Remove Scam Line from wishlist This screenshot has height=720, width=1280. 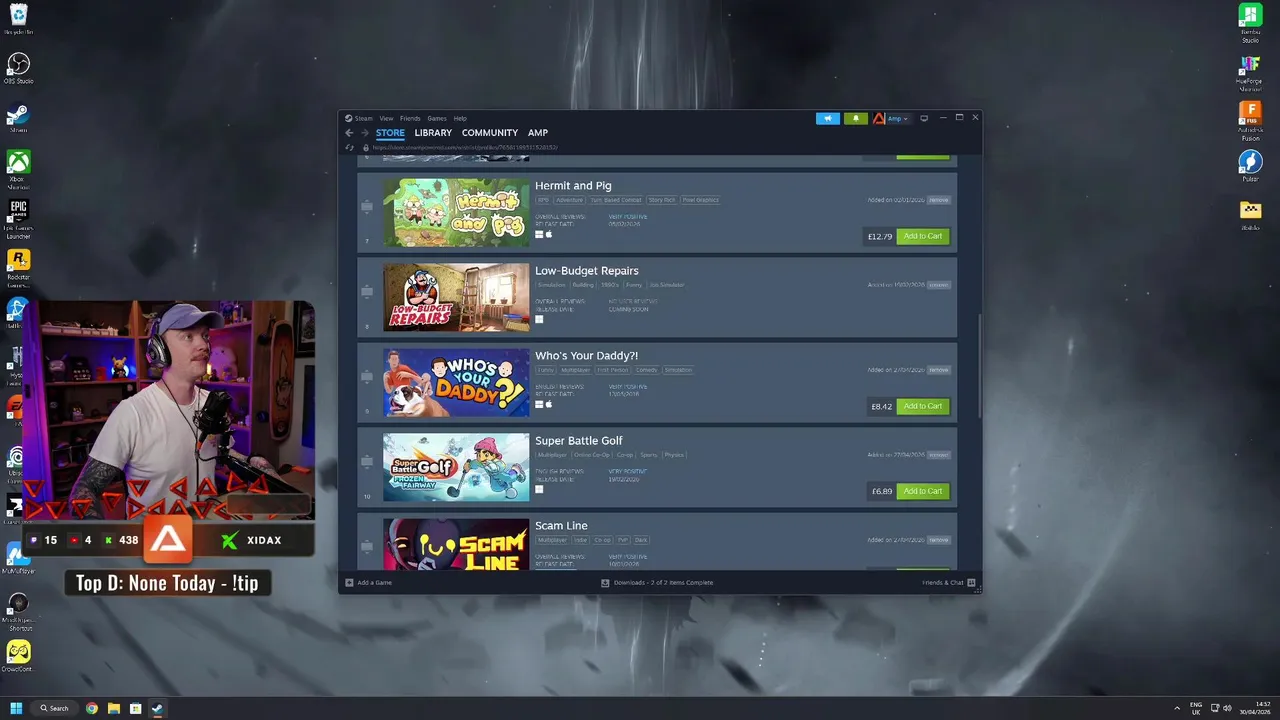(x=938, y=540)
